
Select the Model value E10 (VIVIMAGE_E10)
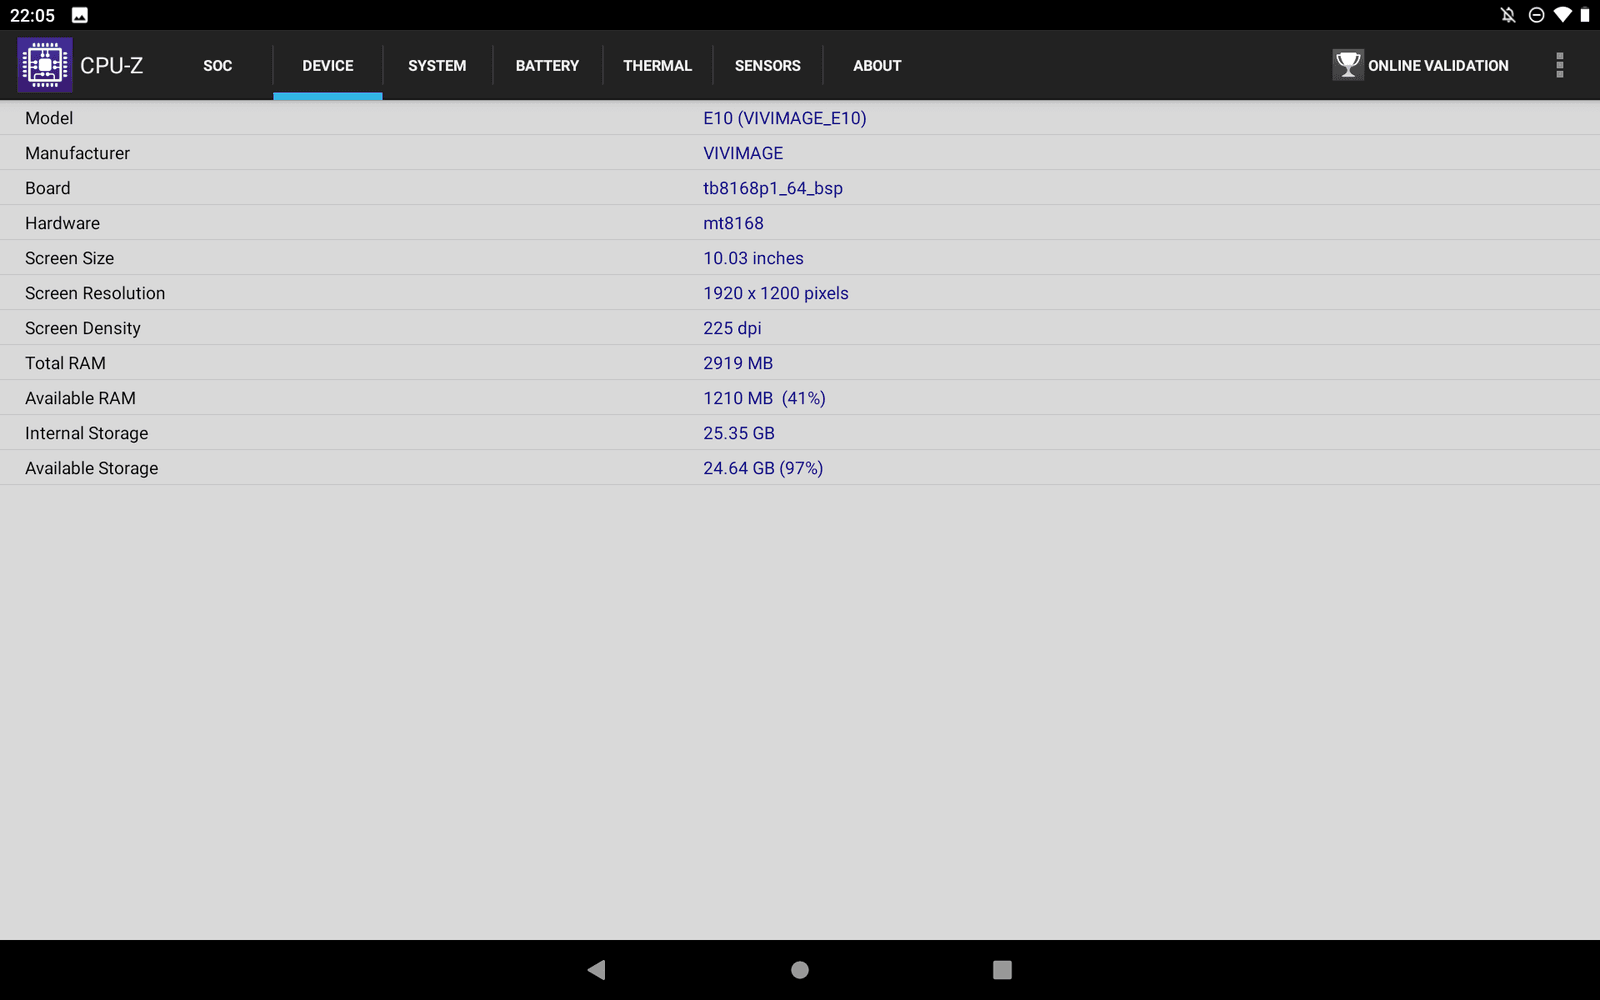[784, 118]
